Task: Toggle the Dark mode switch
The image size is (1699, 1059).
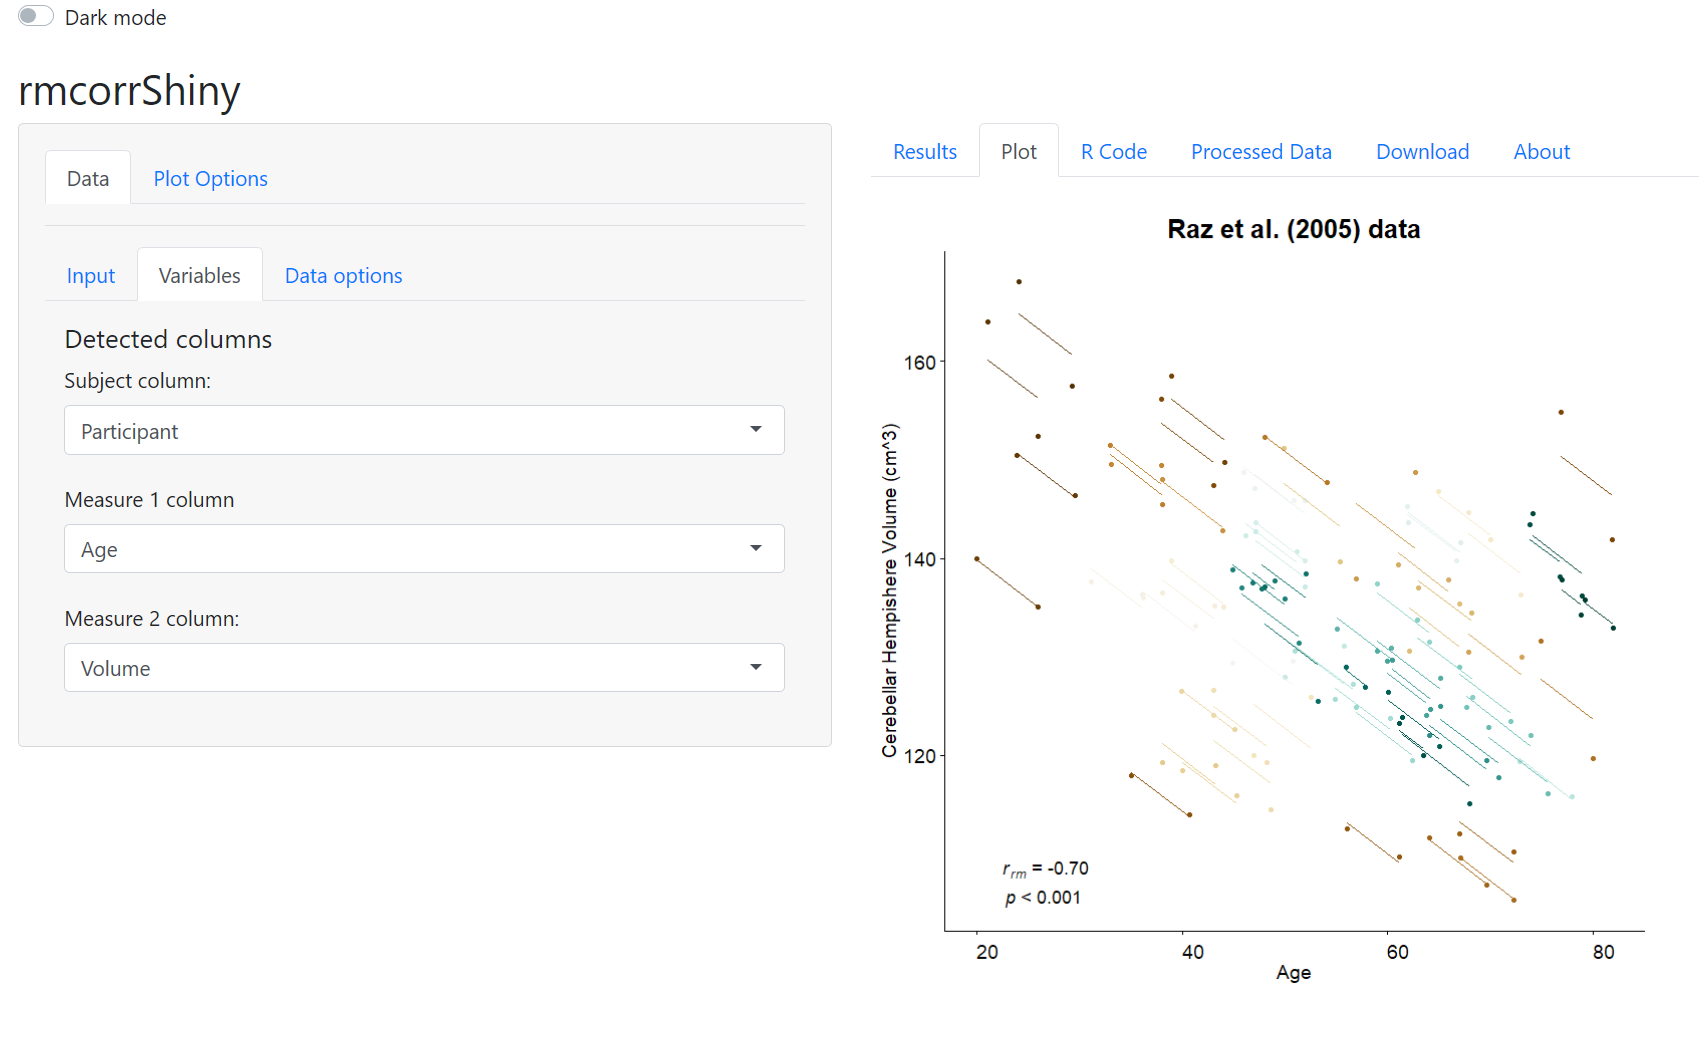Action: (36, 16)
